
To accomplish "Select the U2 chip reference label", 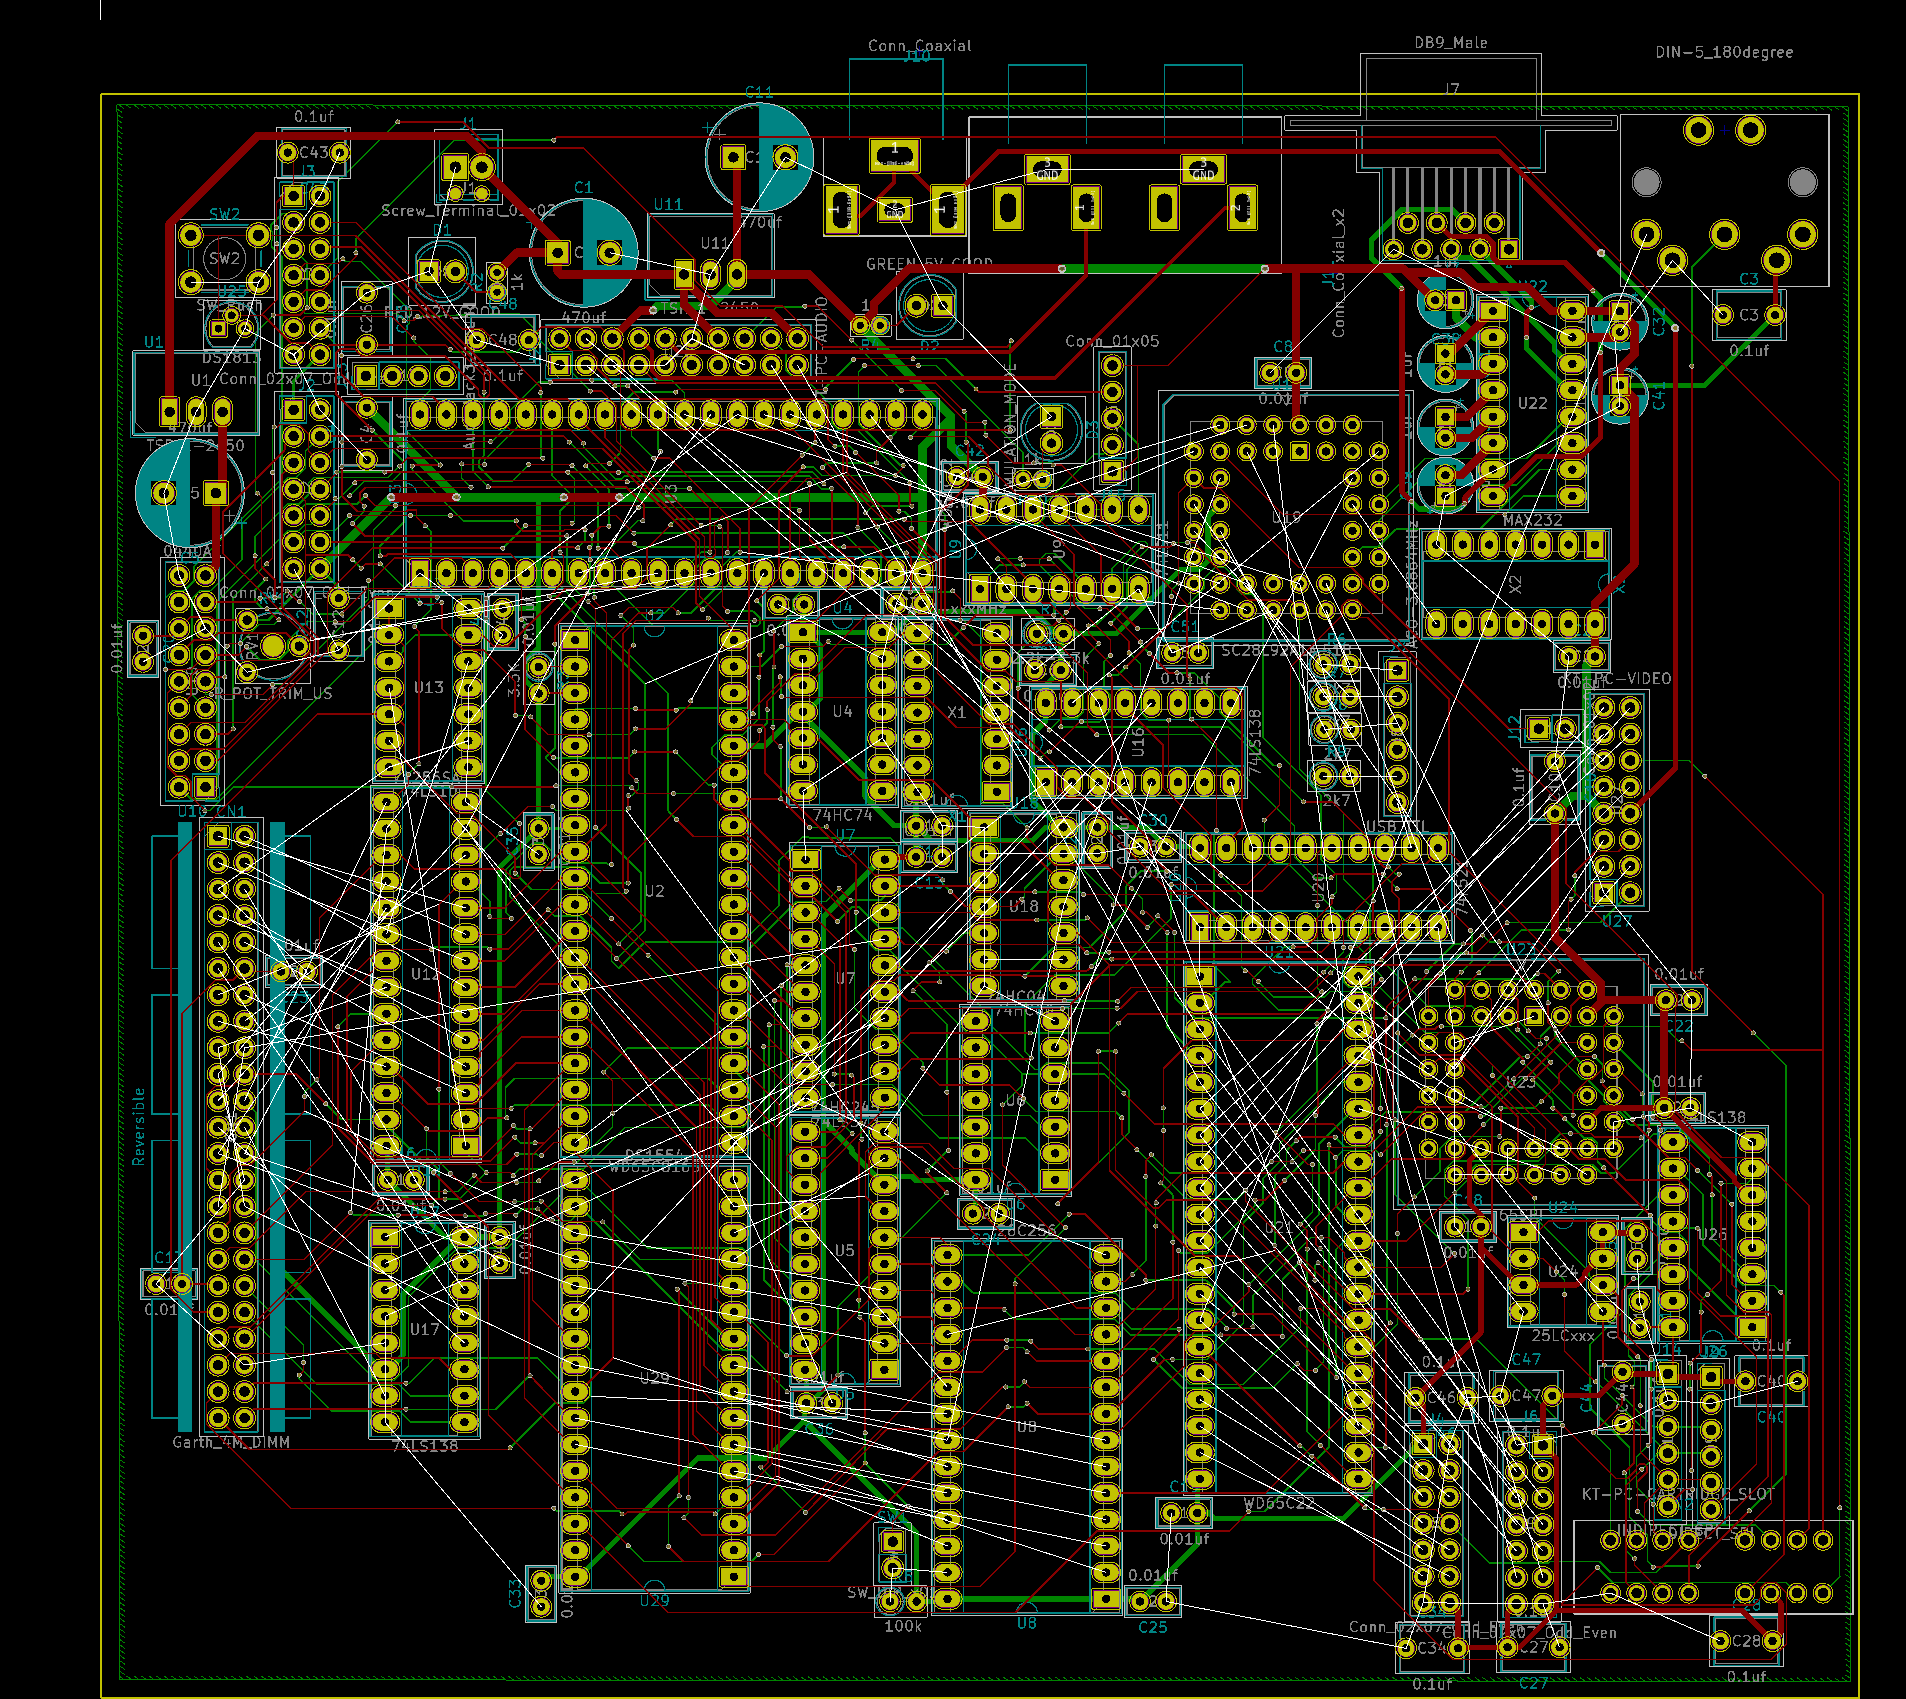I will (x=654, y=891).
